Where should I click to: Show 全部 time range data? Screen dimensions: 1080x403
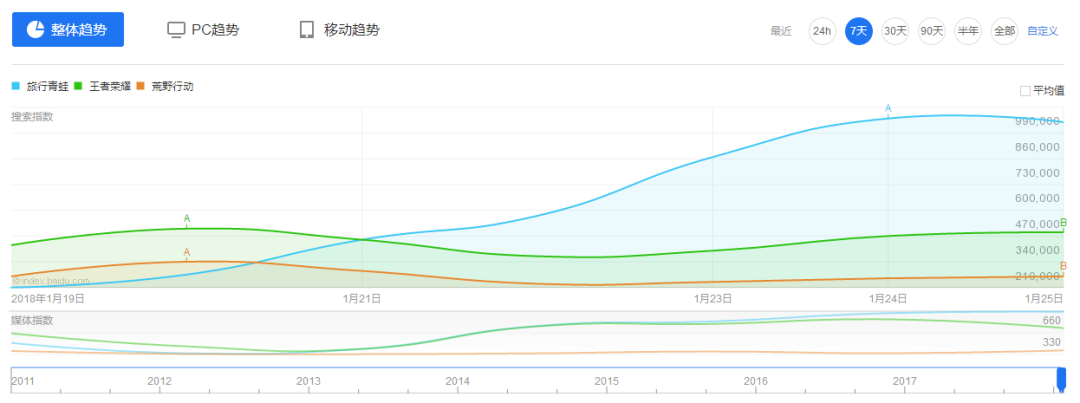[1004, 31]
